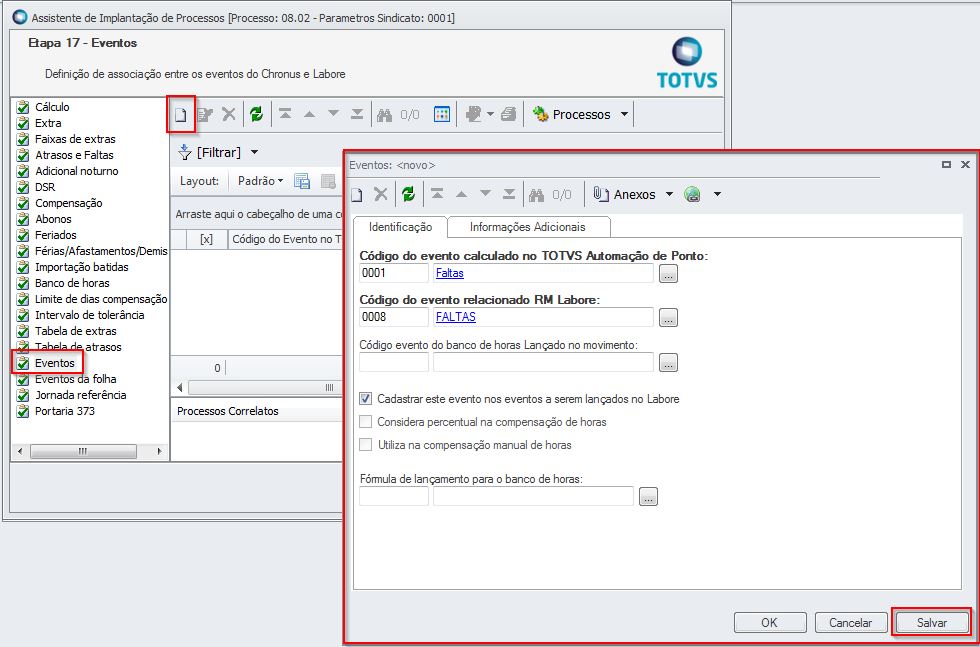Click the OK button
This screenshot has height=647, width=980.
pos(769,623)
